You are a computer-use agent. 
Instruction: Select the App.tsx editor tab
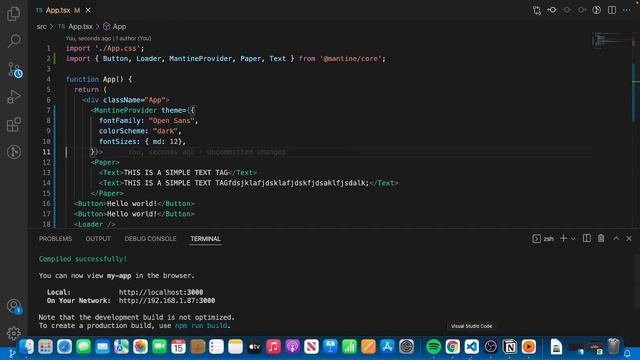[63, 10]
